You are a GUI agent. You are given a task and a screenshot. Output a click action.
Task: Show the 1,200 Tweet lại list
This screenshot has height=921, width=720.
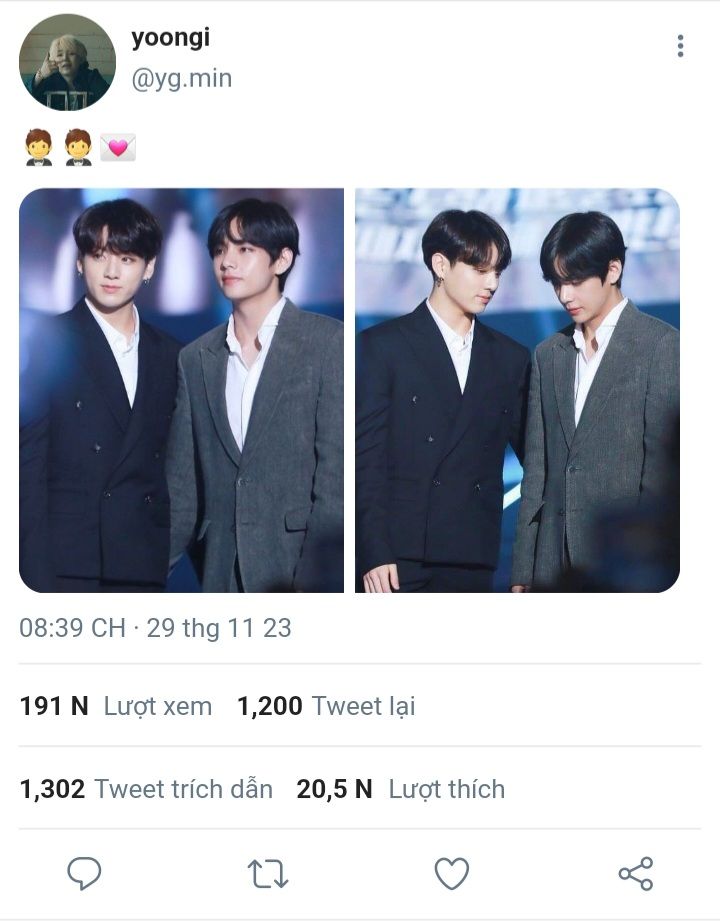click(325, 706)
